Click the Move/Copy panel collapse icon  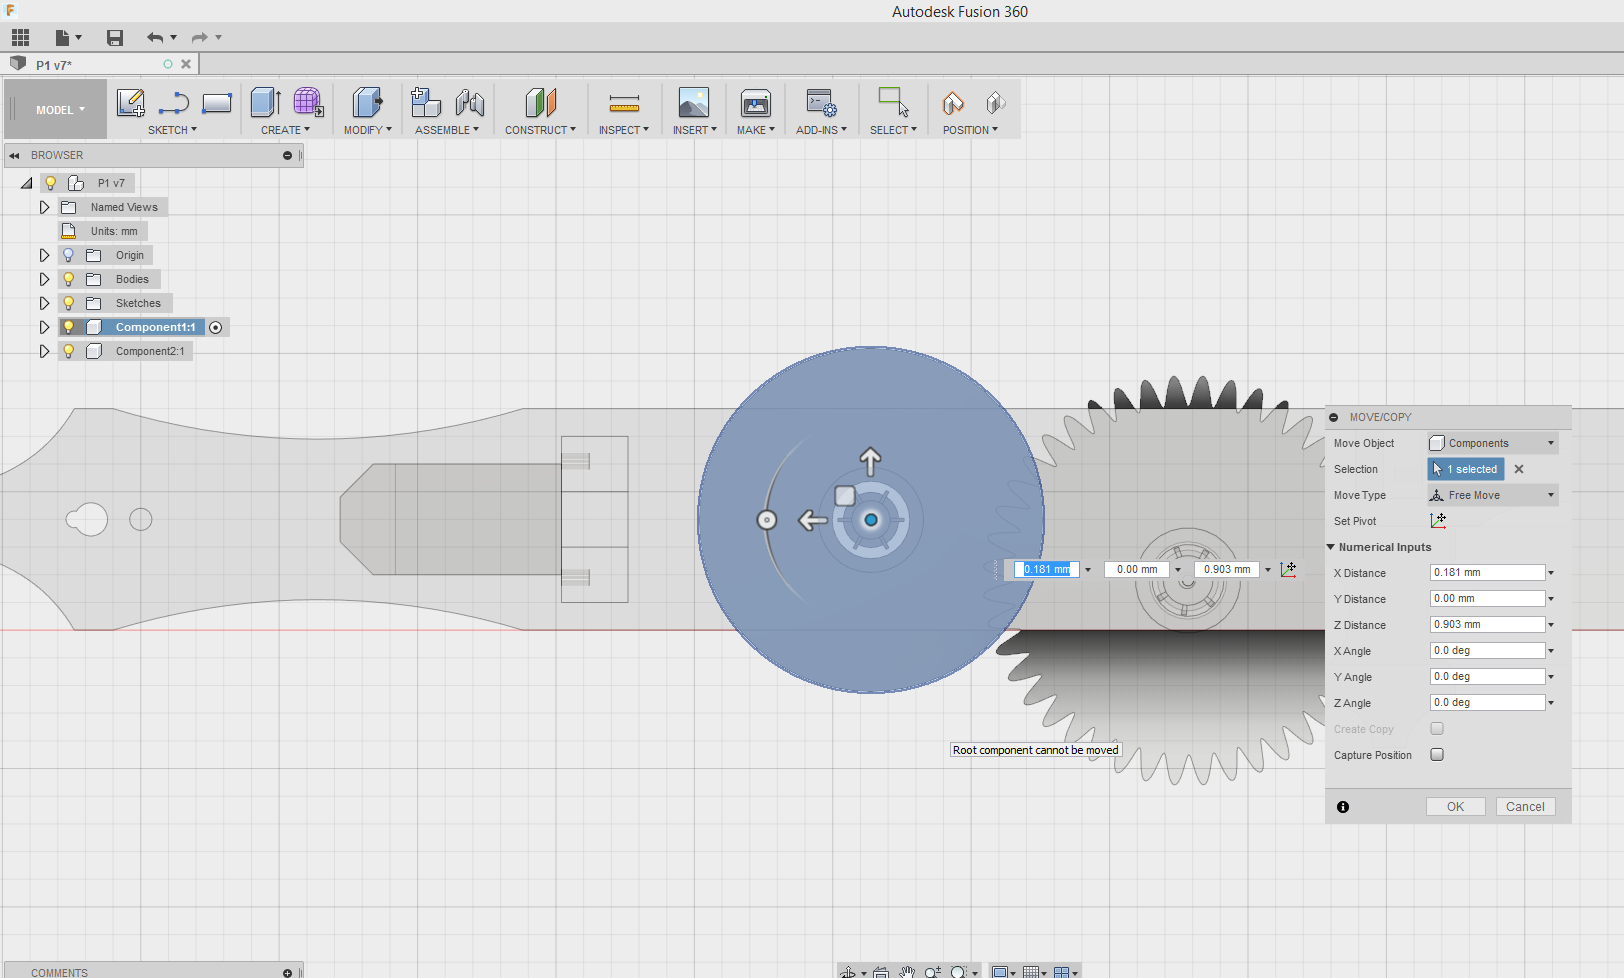1334,417
